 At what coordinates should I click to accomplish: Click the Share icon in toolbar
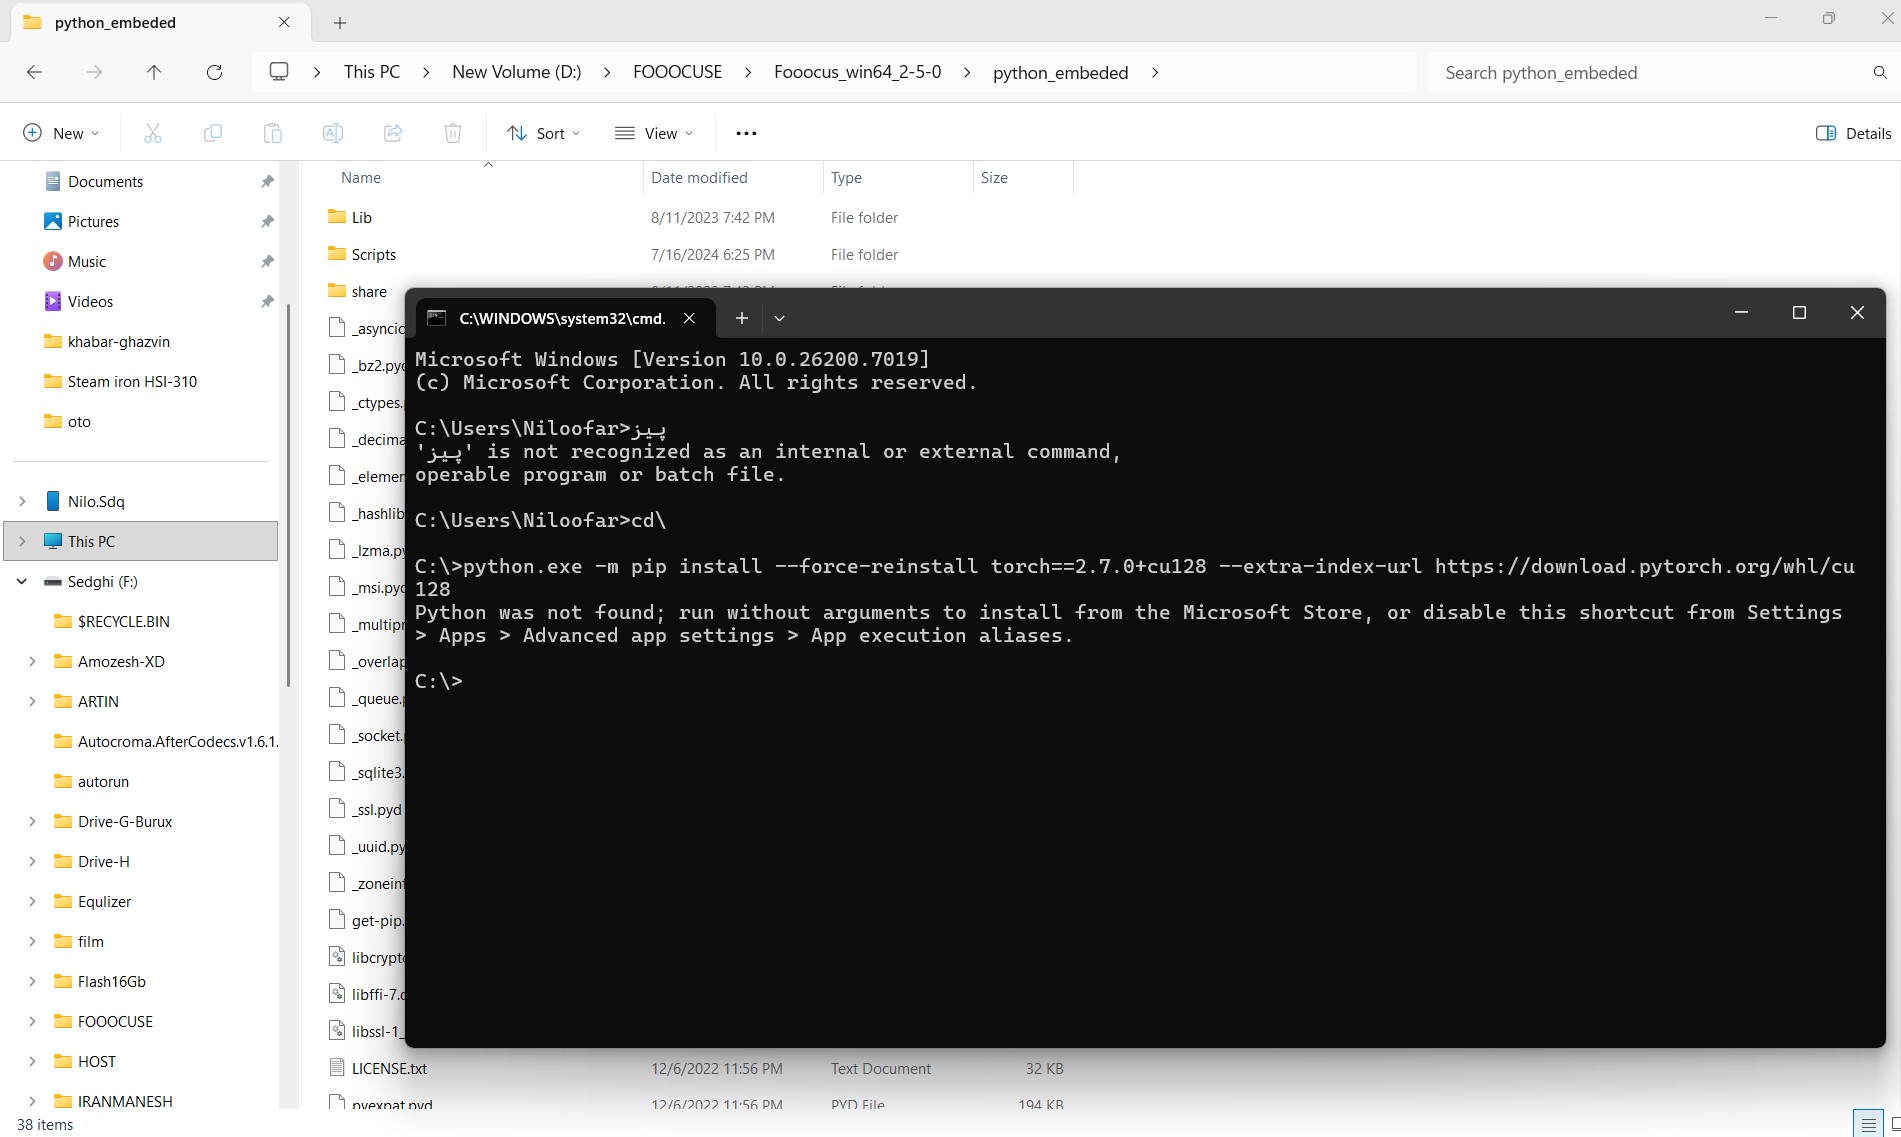393,133
